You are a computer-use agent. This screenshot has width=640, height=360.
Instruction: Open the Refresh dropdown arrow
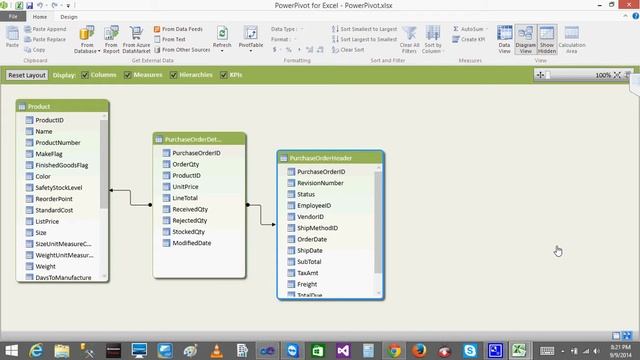click(222, 51)
